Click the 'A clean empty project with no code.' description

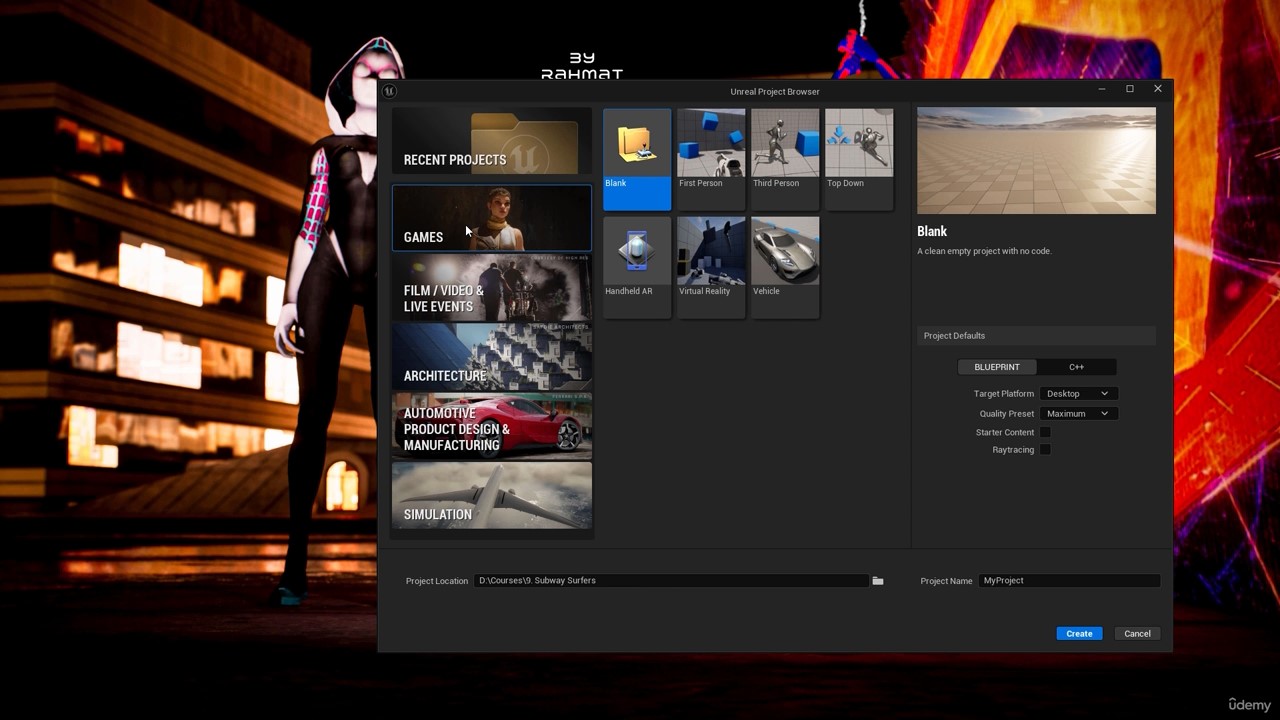pyautogui.click(x=984, y=251)
